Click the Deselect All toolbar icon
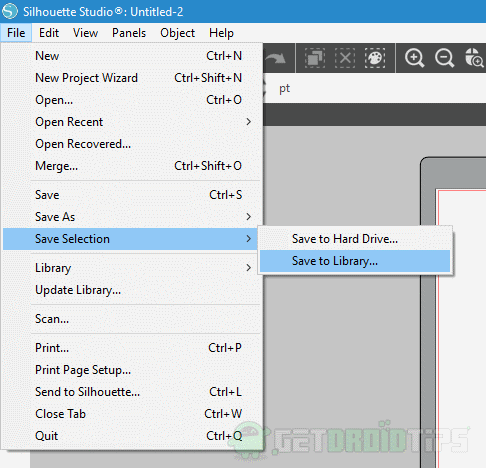Viewport: 486px width, 468px height. click(345, 58)
